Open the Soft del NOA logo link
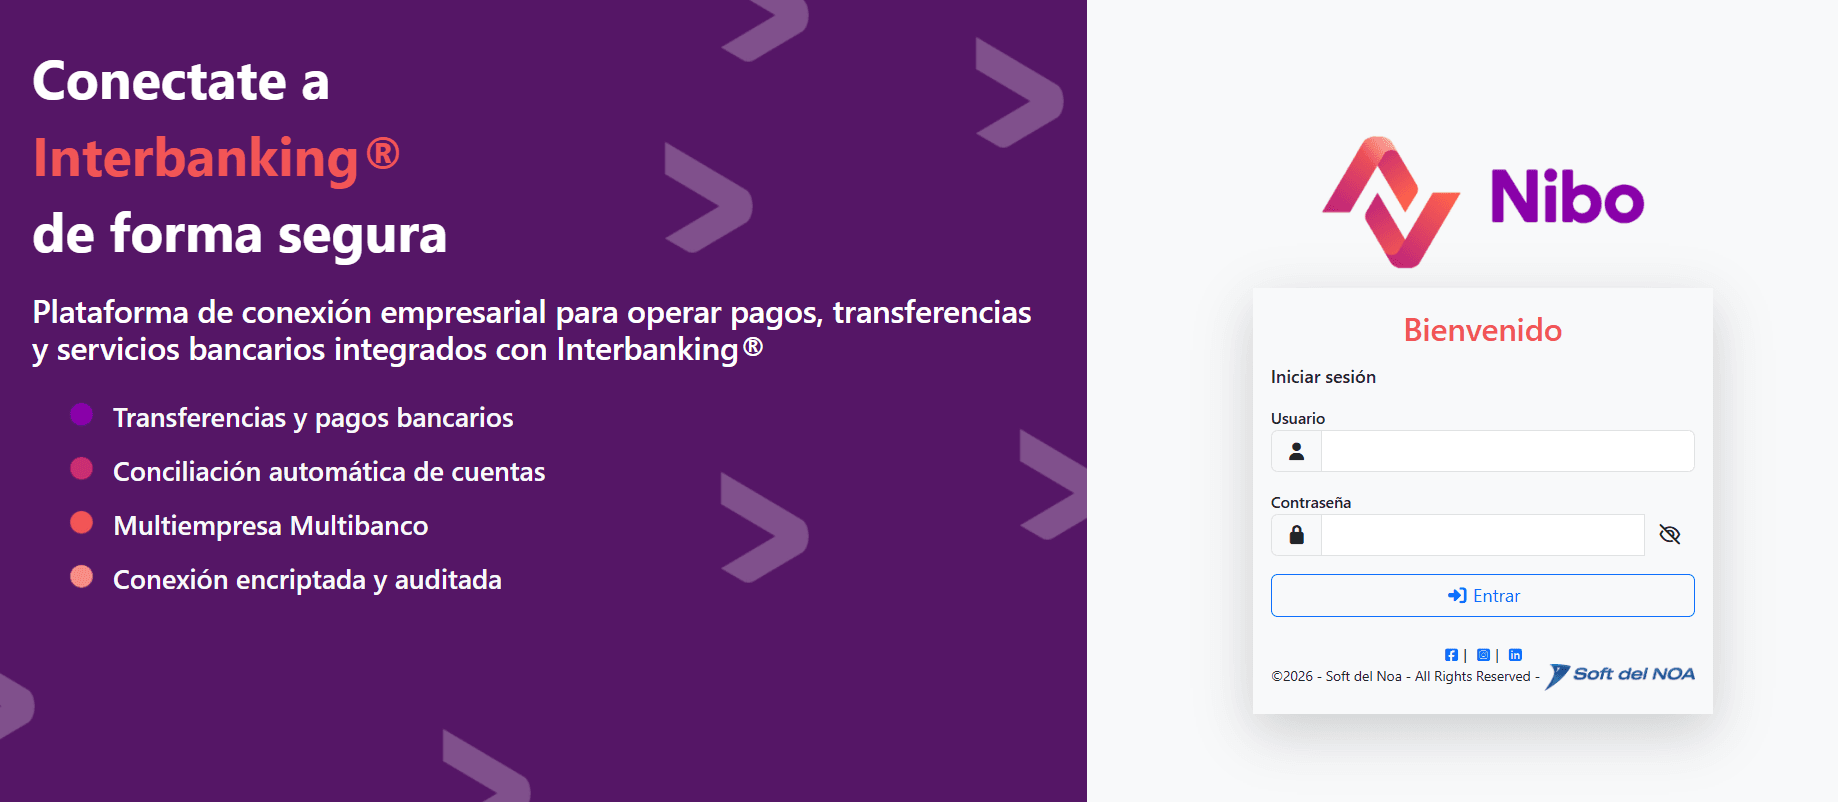Viewport: 1838px width, 802px height. click(x=1620, y=676)
